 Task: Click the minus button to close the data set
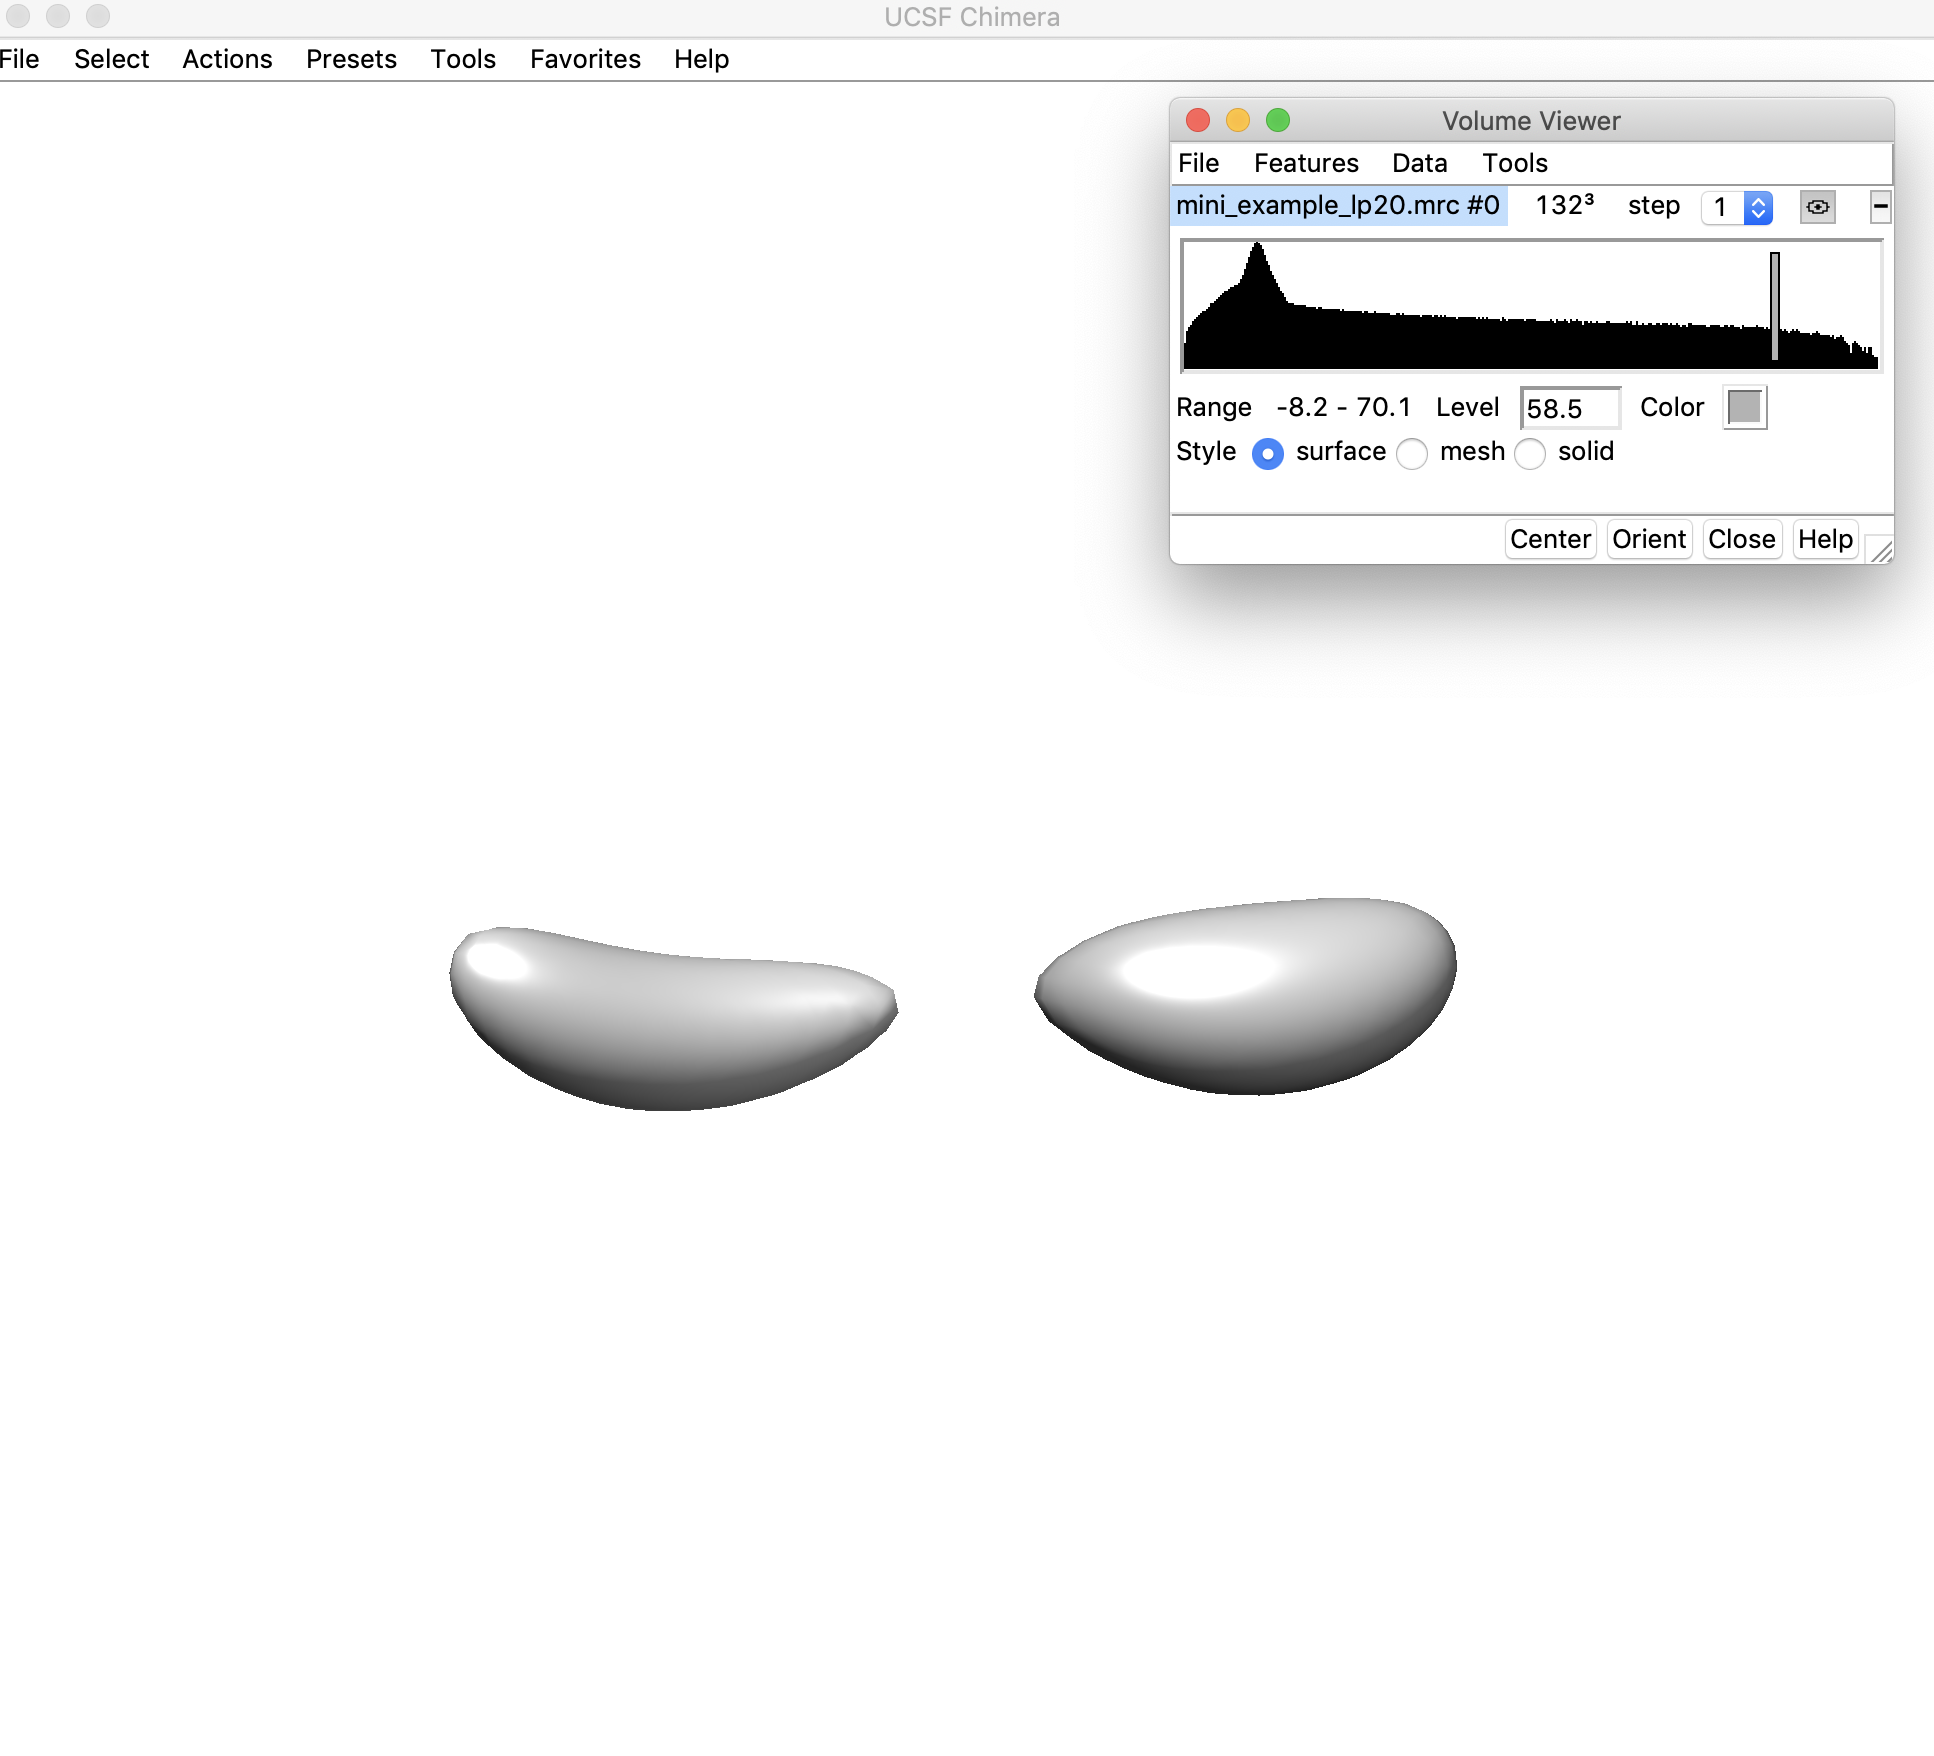[1880, 207]
